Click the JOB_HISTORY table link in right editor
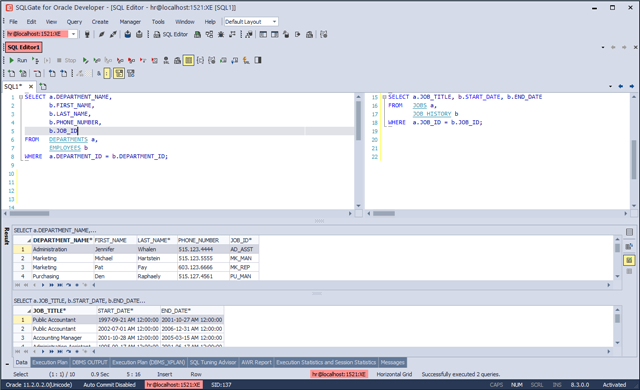 [x=432, y=114]
